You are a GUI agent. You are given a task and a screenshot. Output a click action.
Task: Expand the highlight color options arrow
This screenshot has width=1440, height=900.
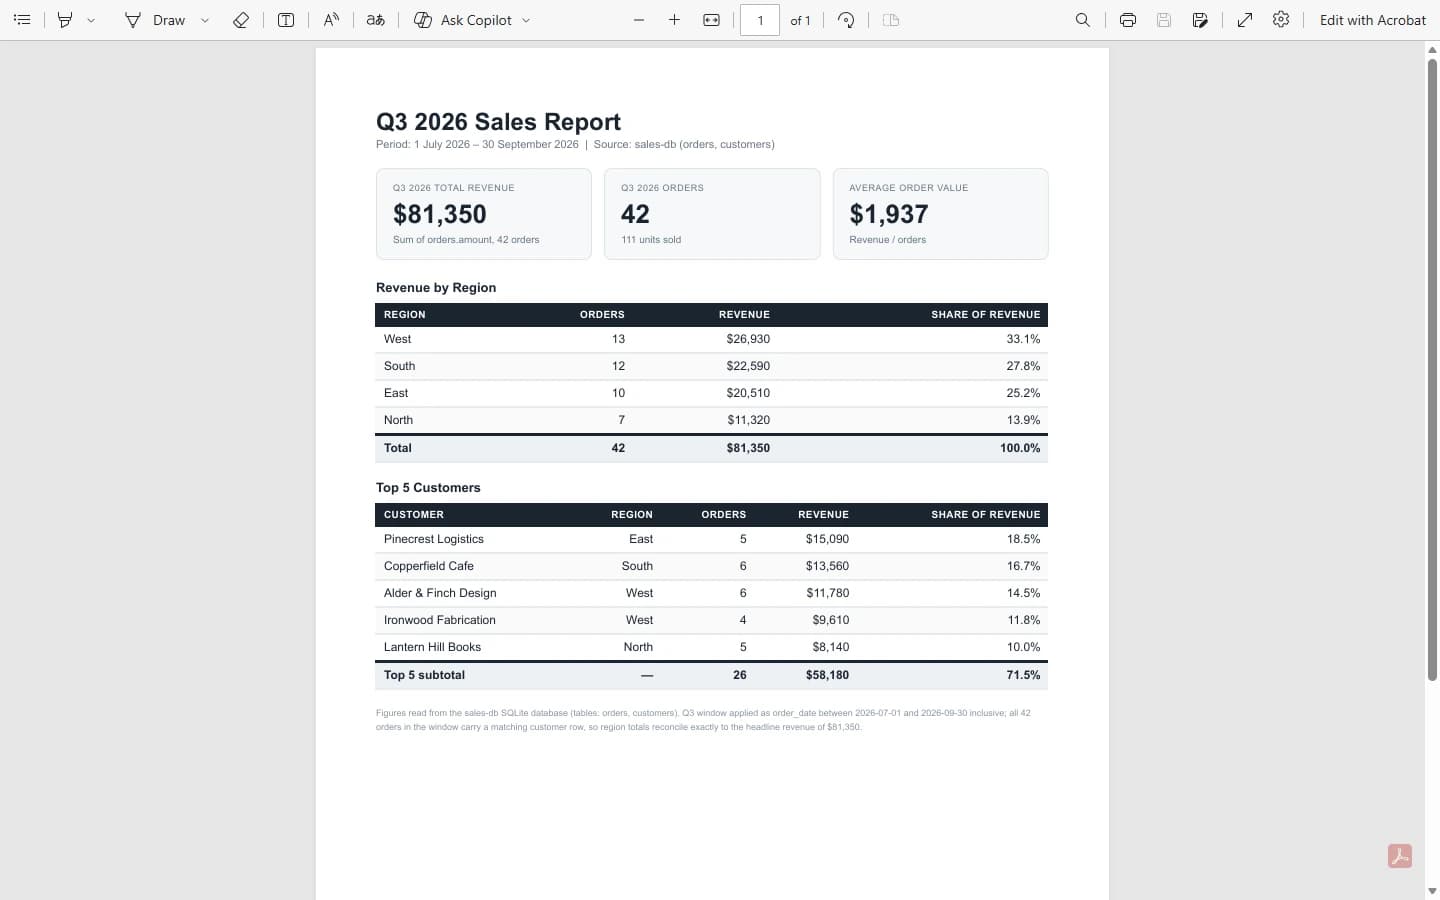tap(91, 20)
